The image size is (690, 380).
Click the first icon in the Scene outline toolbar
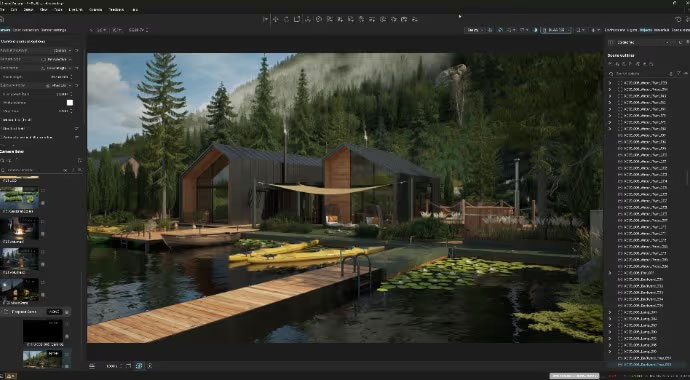[x=610, y=64]
